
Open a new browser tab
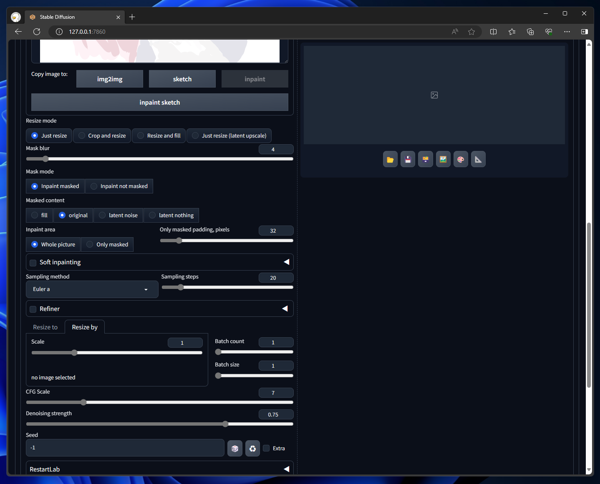click(132, 17)
